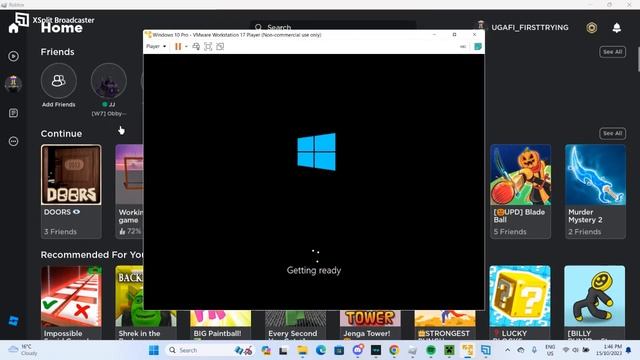Viewport: 640px width, 360px height.
Task: Open Spotify from taskbar
Action: click(431, 350)
